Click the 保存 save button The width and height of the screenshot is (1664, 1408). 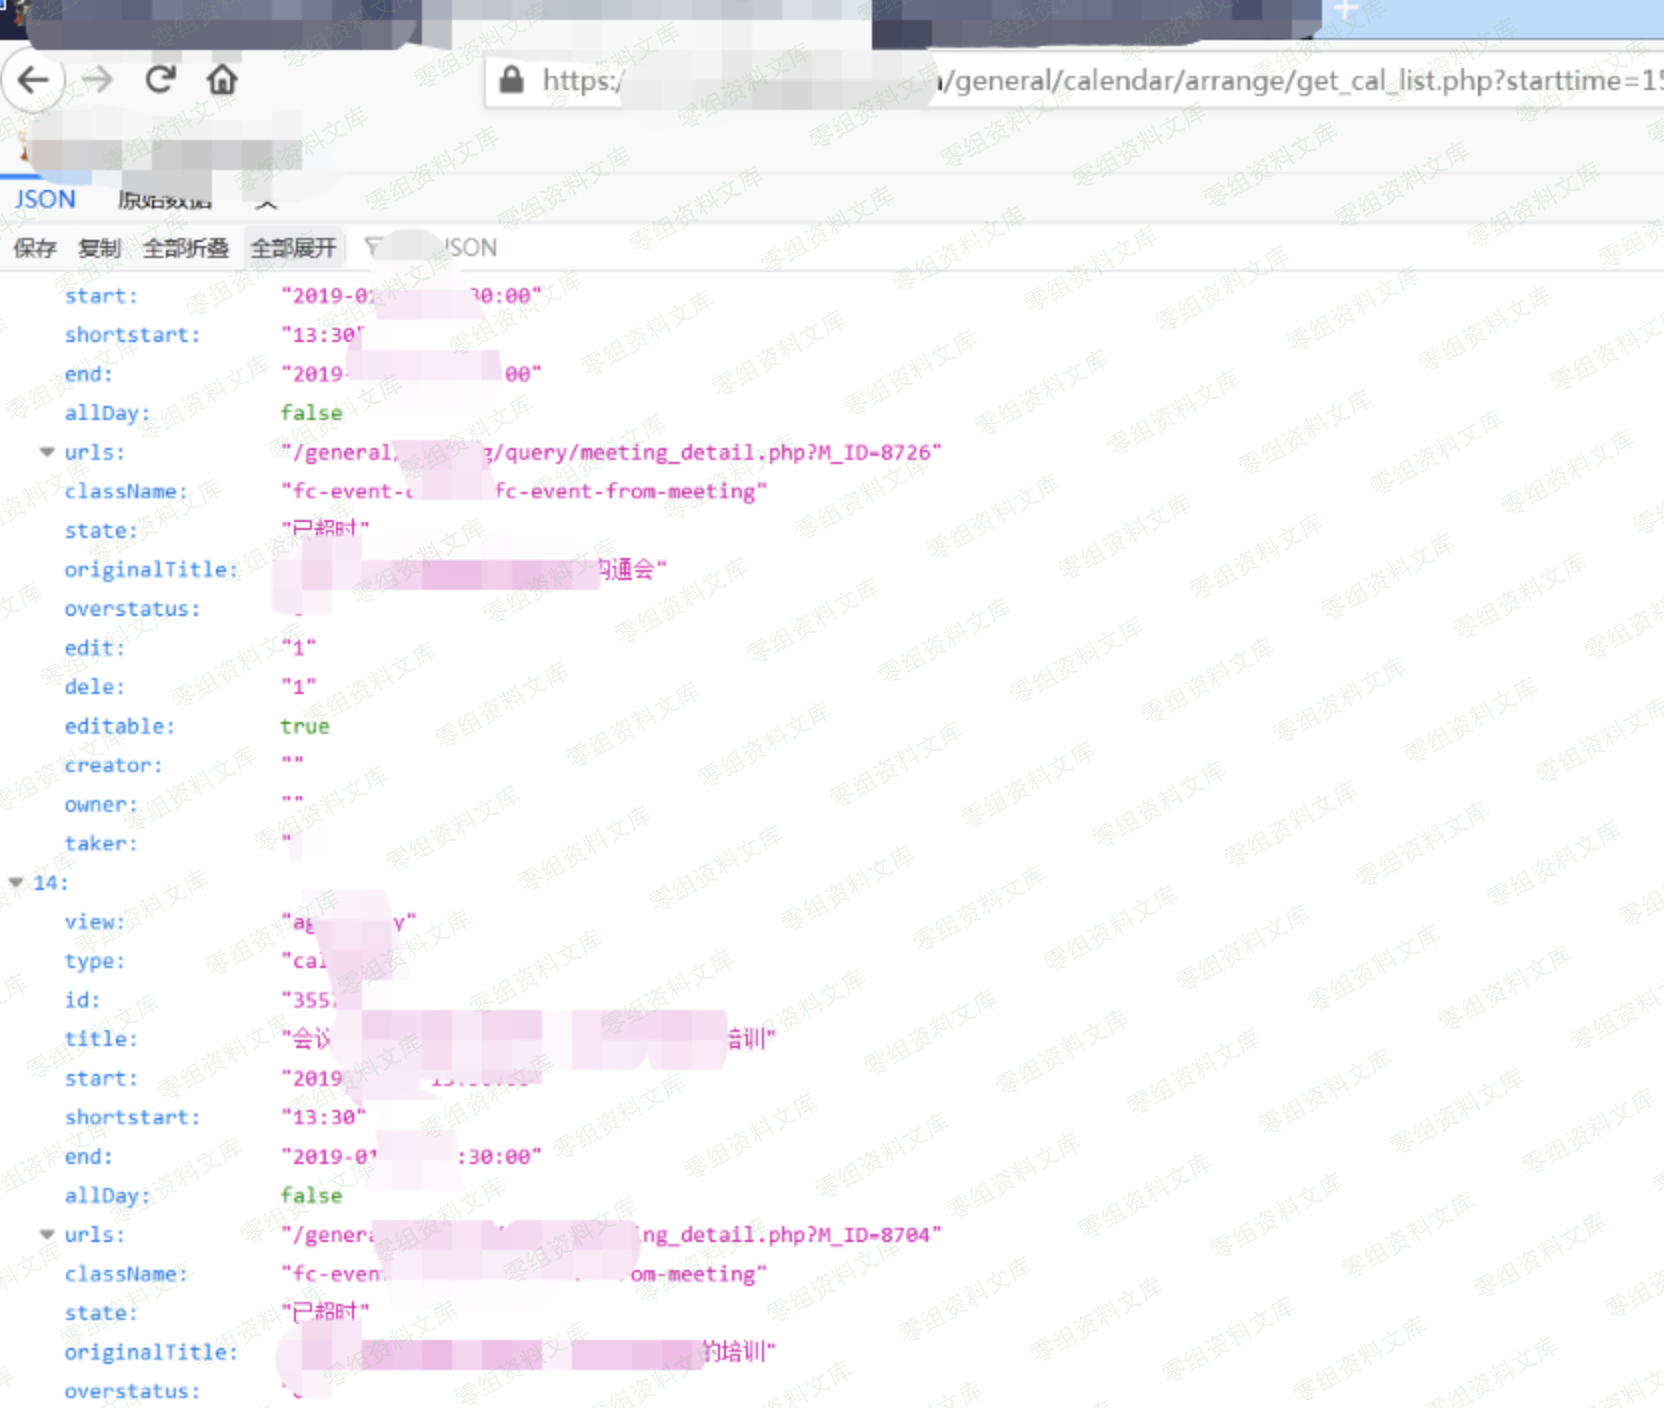(35, 248)
